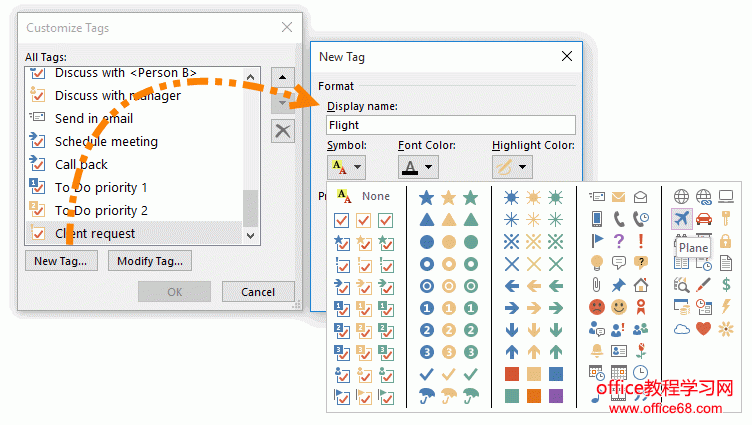Cancel the Customize Tags dialog
This screenshot has width=752, height=425.
click(x=256, y=292)
